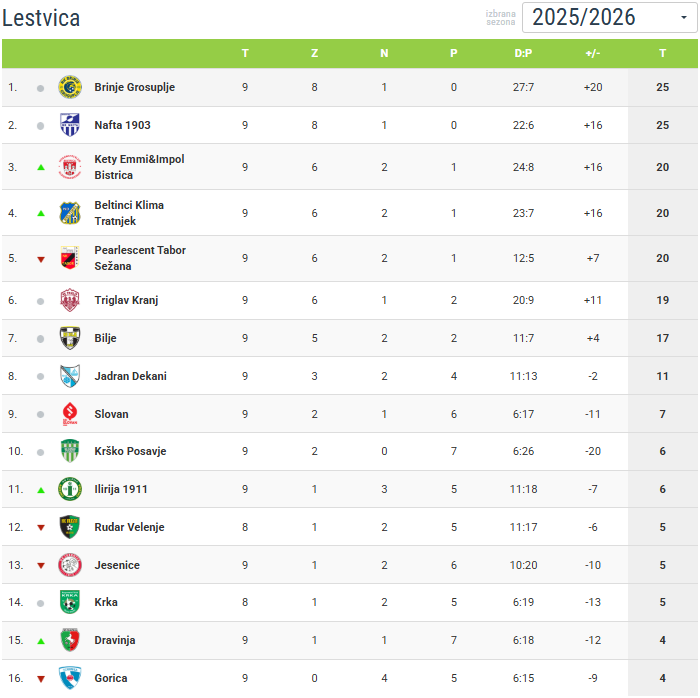Click the Z wins column header
700x698 pixels.
pyautogui.click(x=315, y=53)
